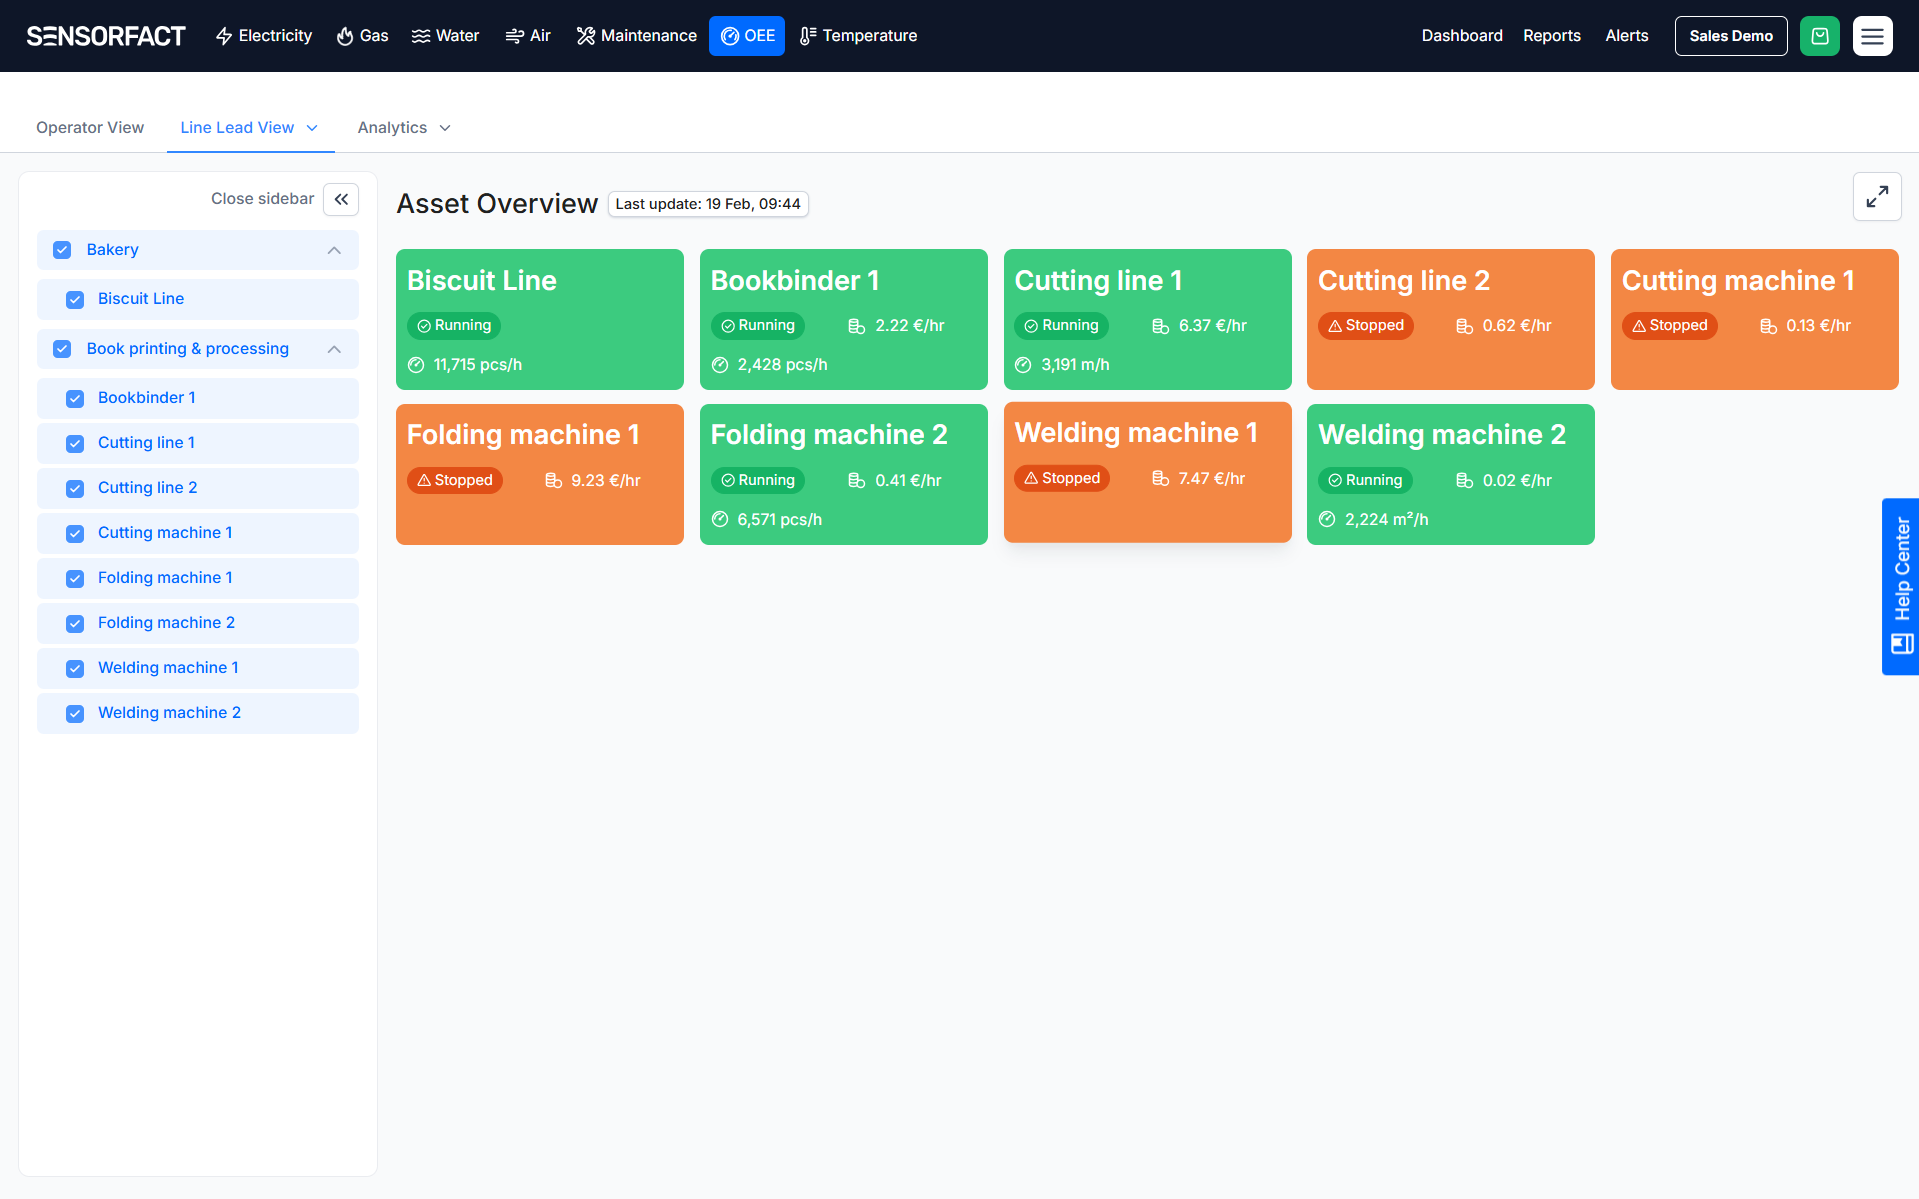This screenshot has height=1199, width=1919.
Task: Open the Analytics dropdown
Action: [404, 128]
